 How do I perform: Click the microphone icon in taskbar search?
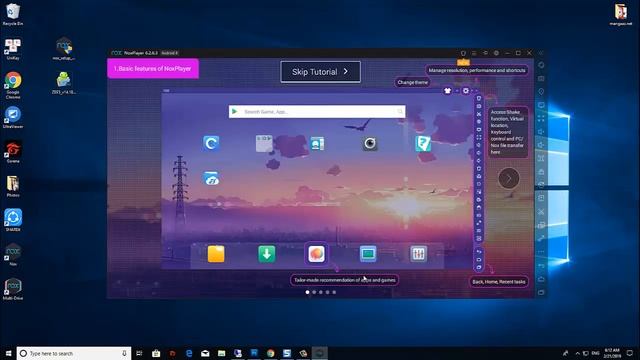tap(124, 353)
